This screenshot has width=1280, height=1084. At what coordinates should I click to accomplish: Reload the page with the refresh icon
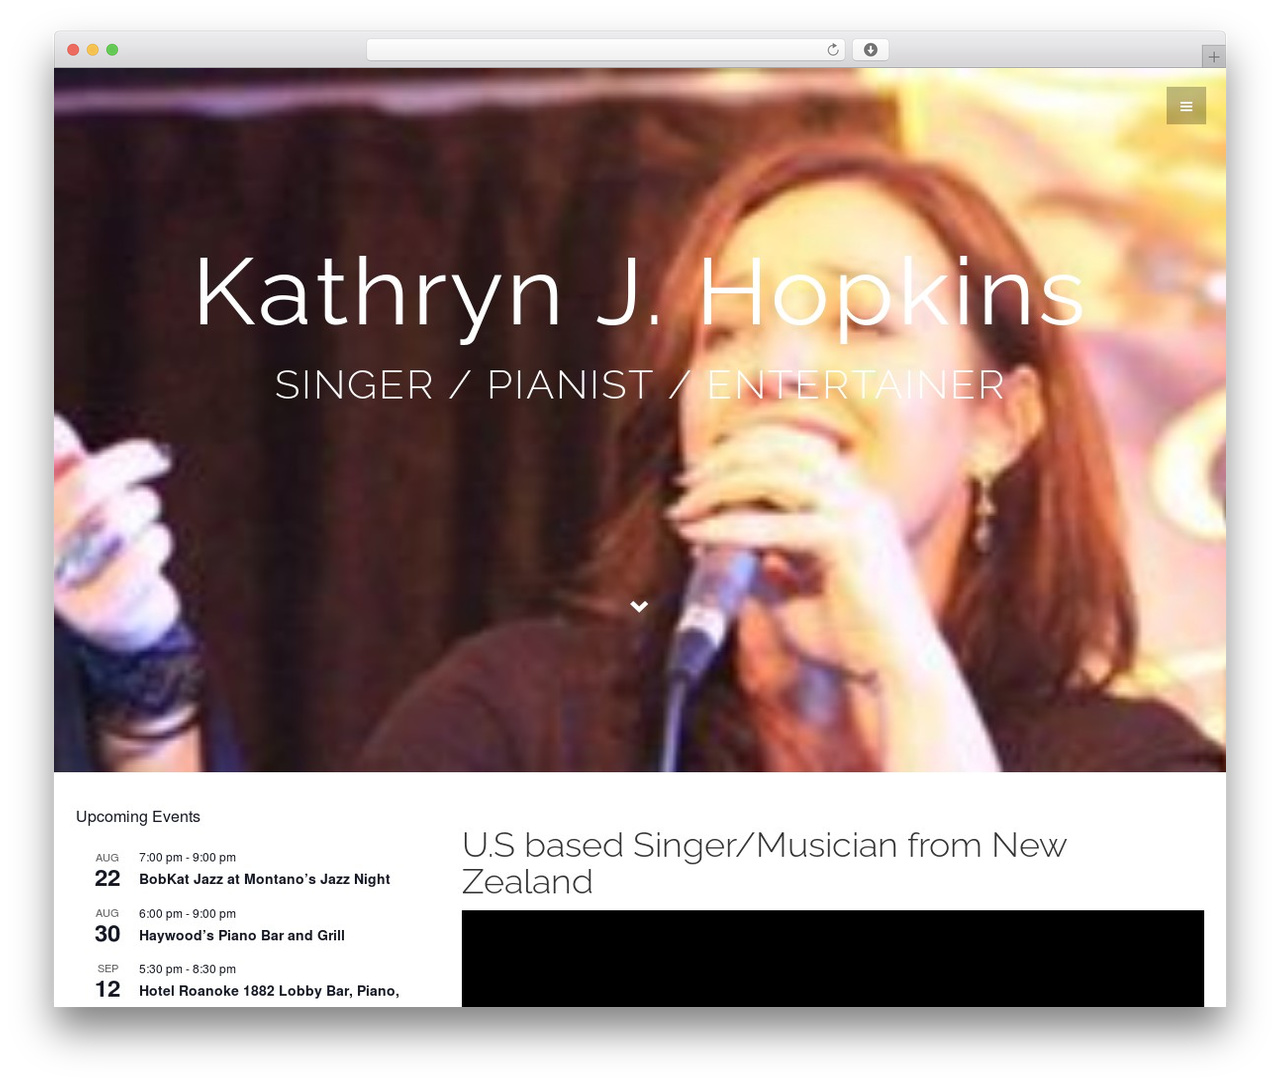[833, 50]
